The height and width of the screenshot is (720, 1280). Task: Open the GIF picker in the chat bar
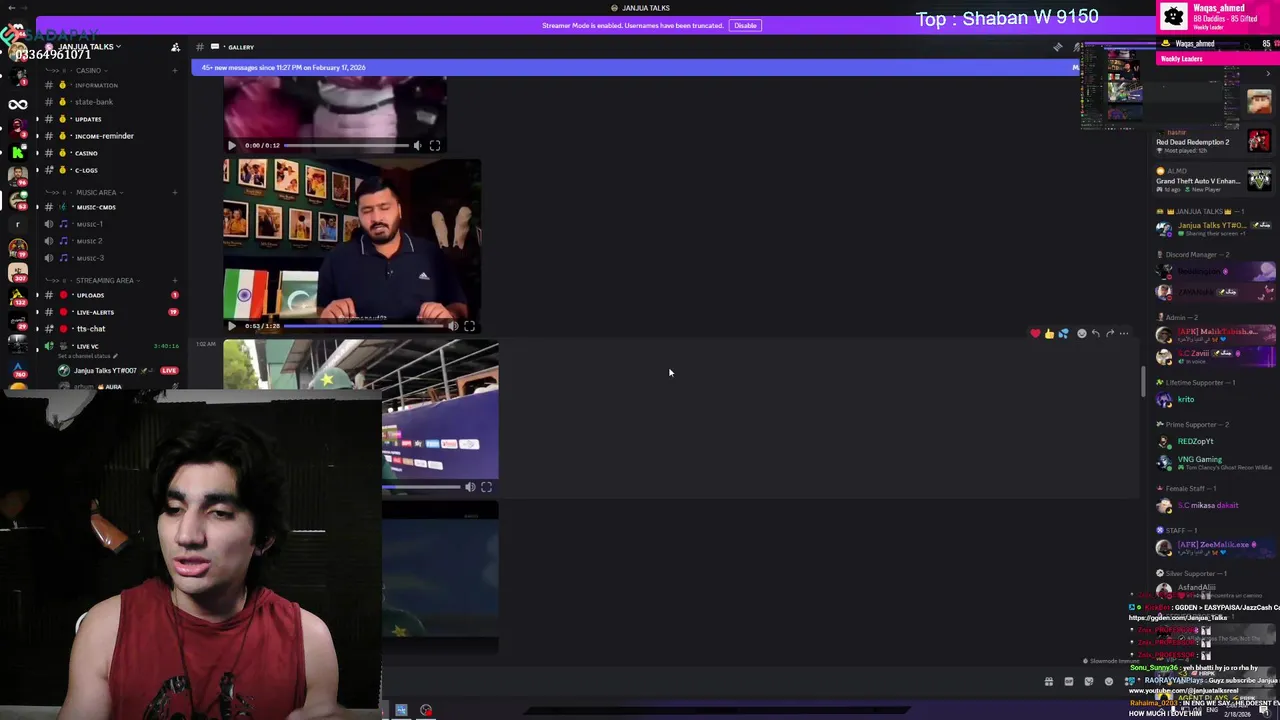click(x=1069, y=682)
